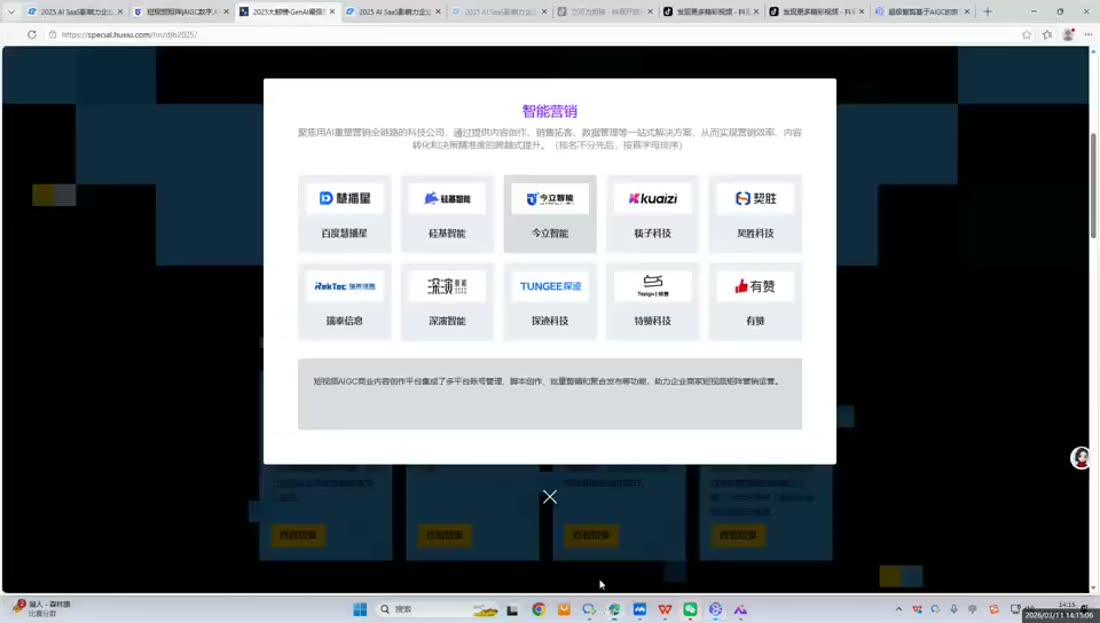
Task: Open a new browser tab
Action: point(987,12)
